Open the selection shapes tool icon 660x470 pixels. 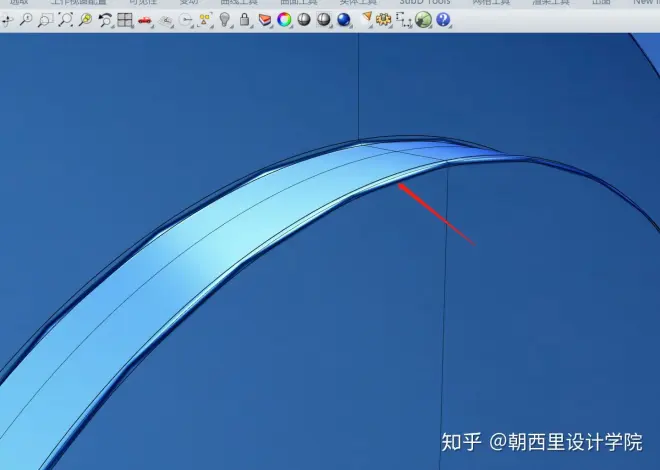205,20
